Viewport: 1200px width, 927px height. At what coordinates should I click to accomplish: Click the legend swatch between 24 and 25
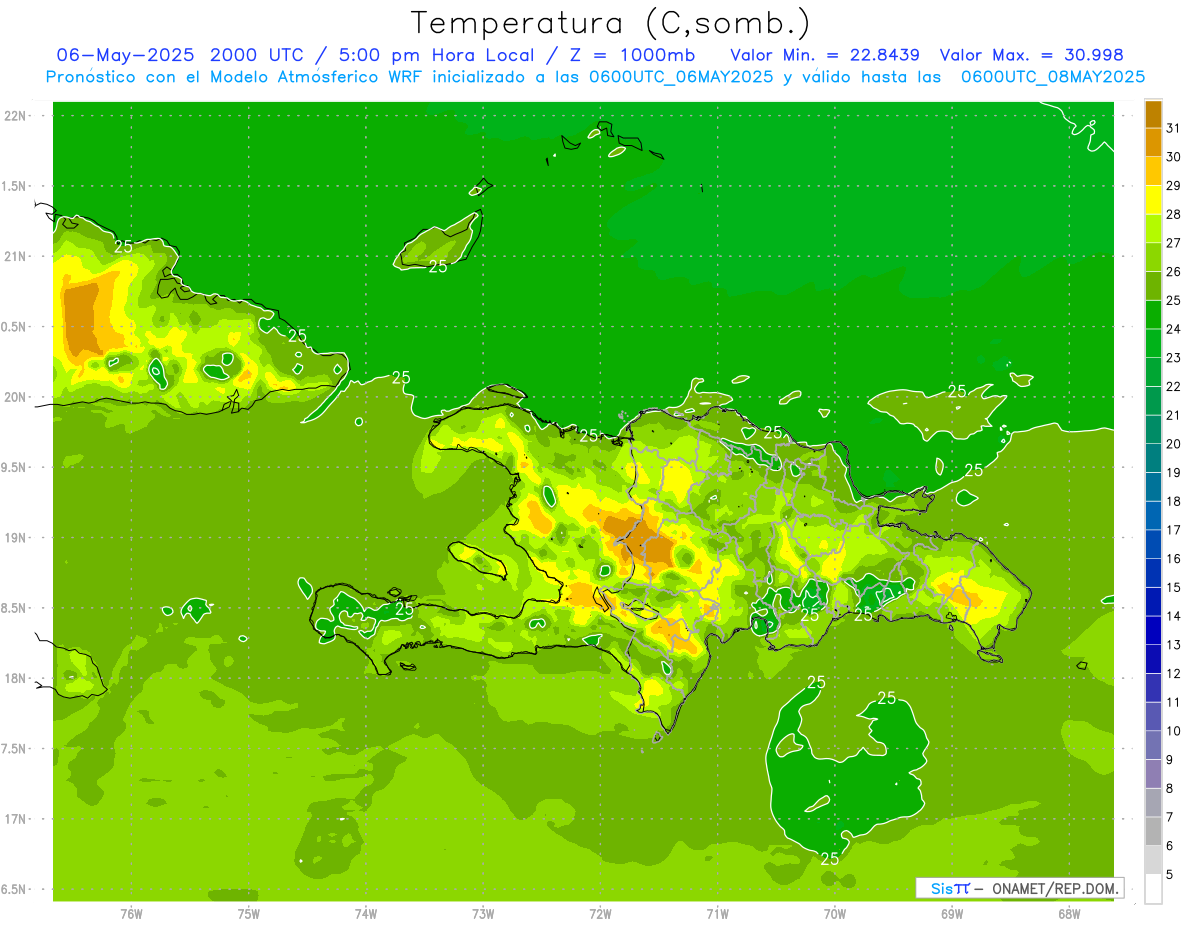[x=1153, y=314]
